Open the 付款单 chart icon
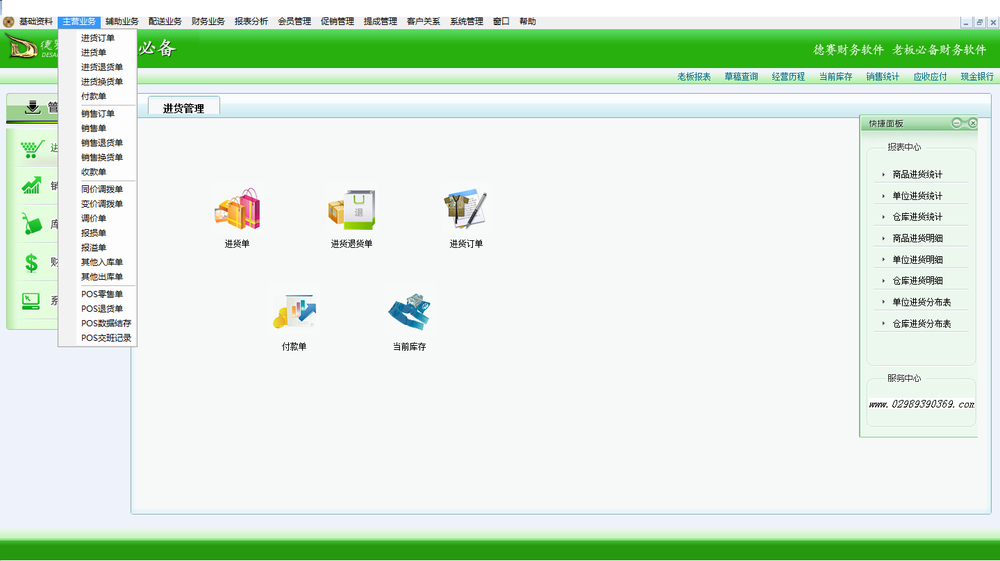 tap(294, 312)
